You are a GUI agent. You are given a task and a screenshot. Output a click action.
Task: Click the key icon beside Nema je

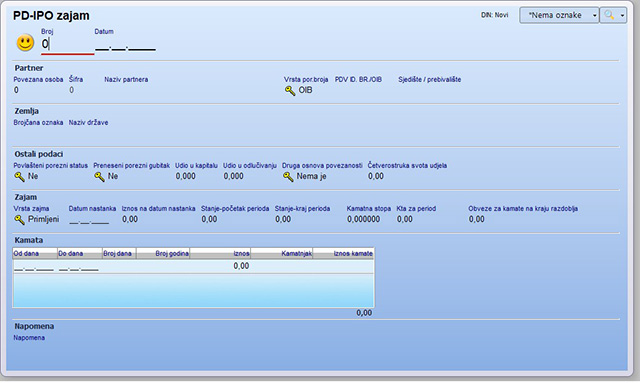288,176
